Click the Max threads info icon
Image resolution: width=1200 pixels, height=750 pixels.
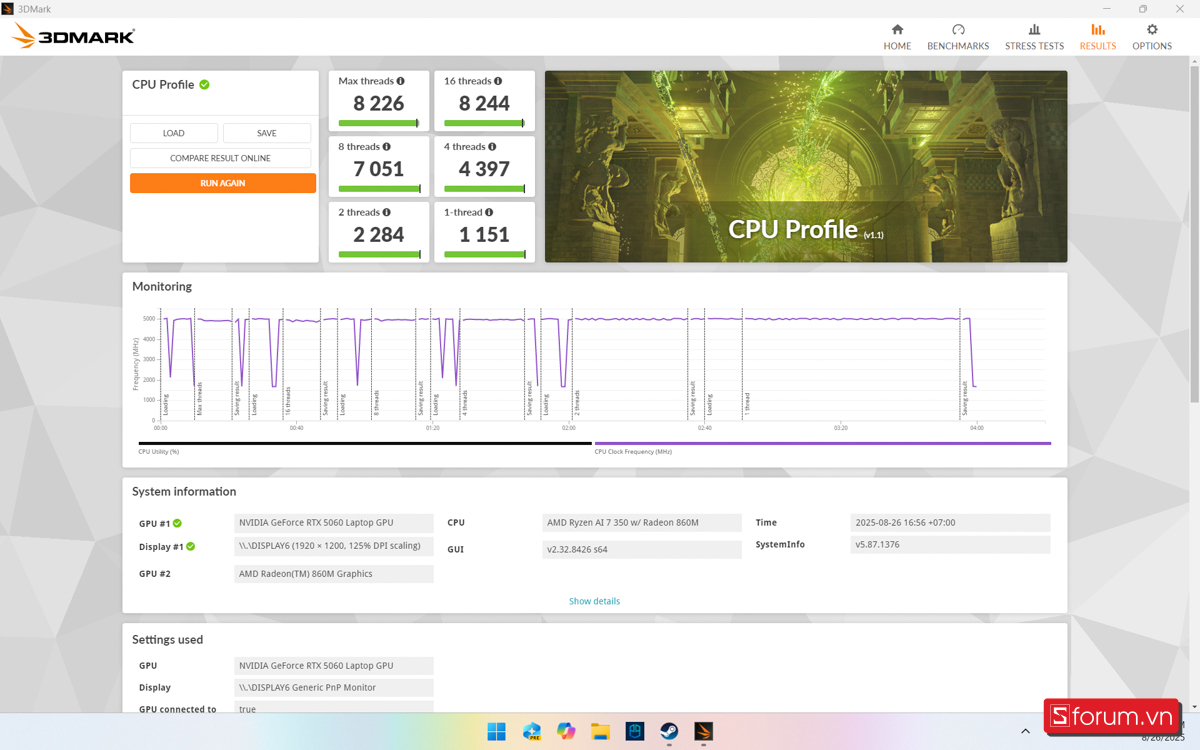tap(401, 81)
